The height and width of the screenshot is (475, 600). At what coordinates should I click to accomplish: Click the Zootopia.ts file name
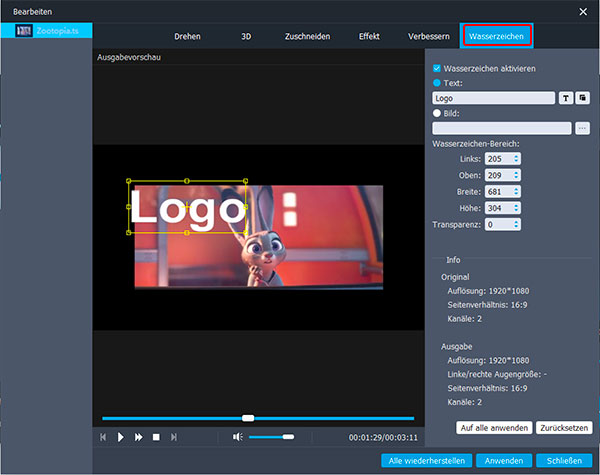point(57,31)
